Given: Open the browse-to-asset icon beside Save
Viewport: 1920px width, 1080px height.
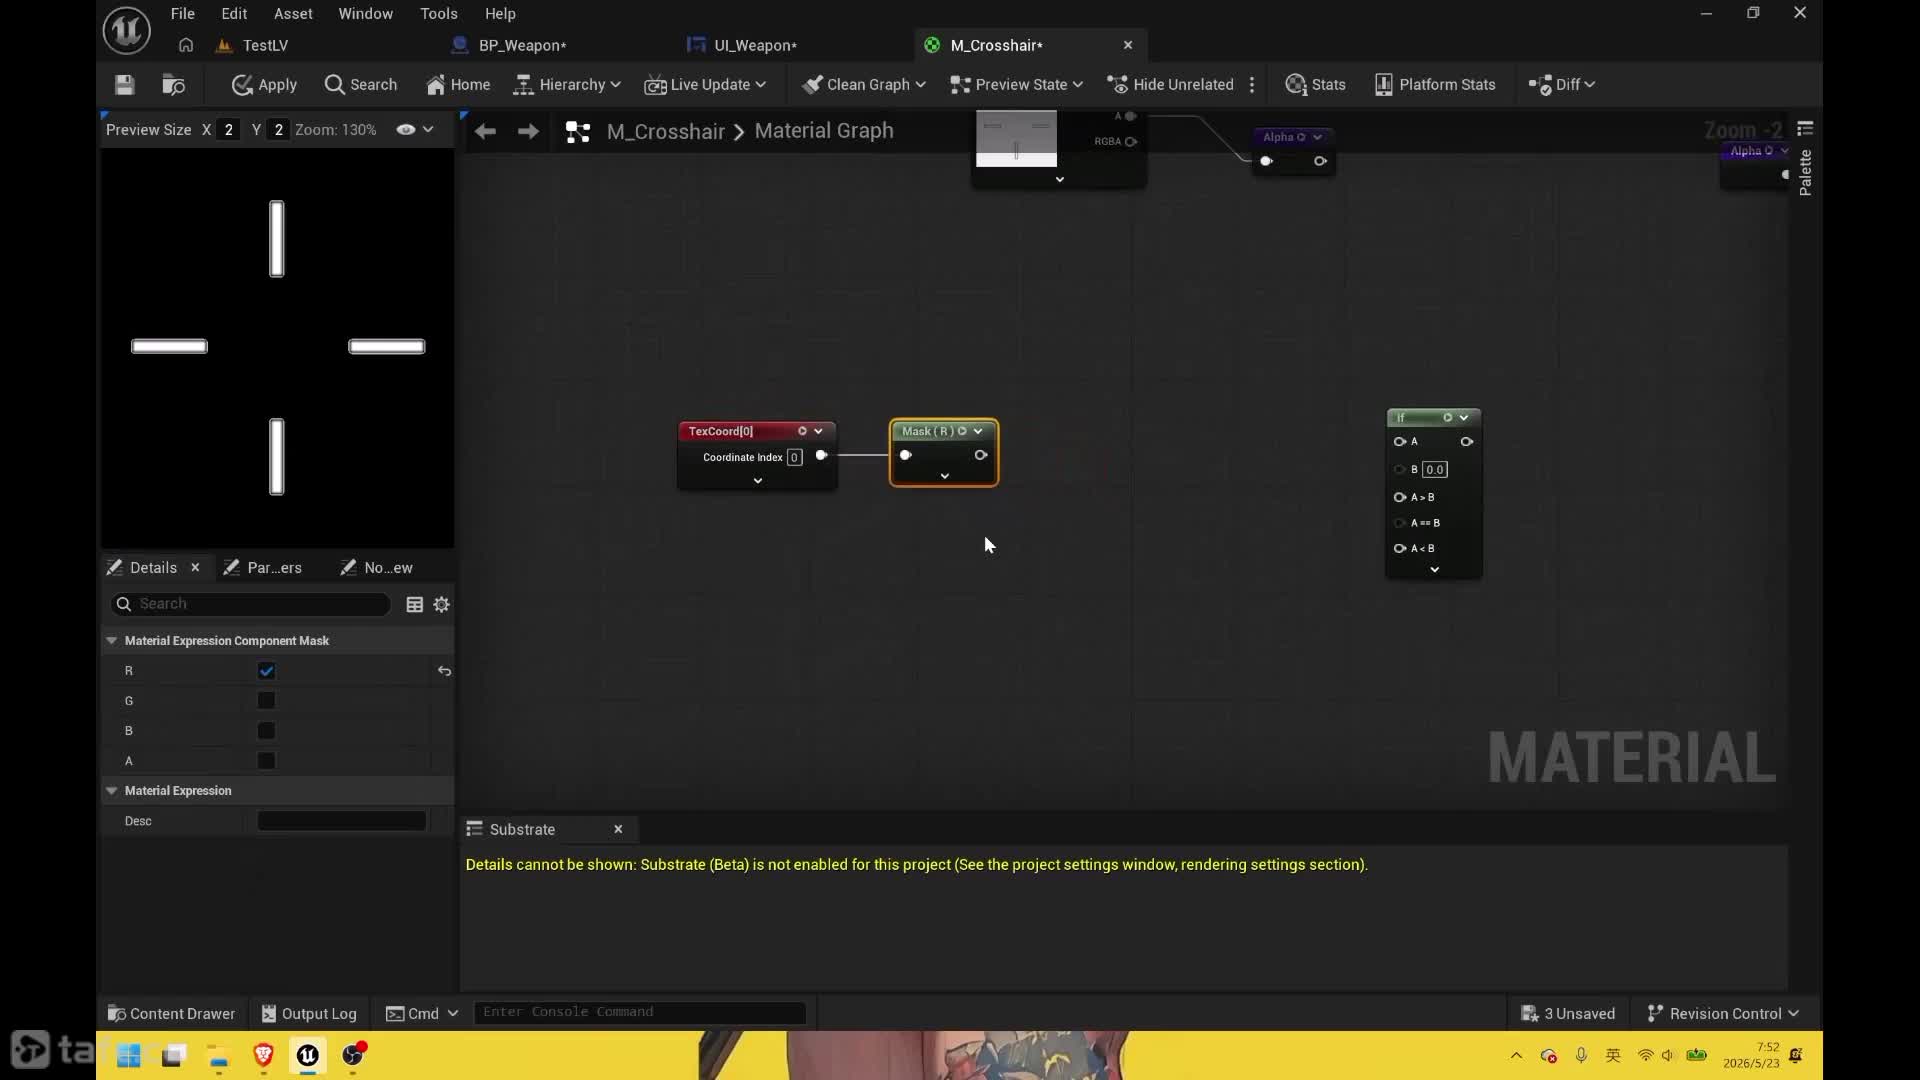Looking at the screenshot, I should point(174,85).
